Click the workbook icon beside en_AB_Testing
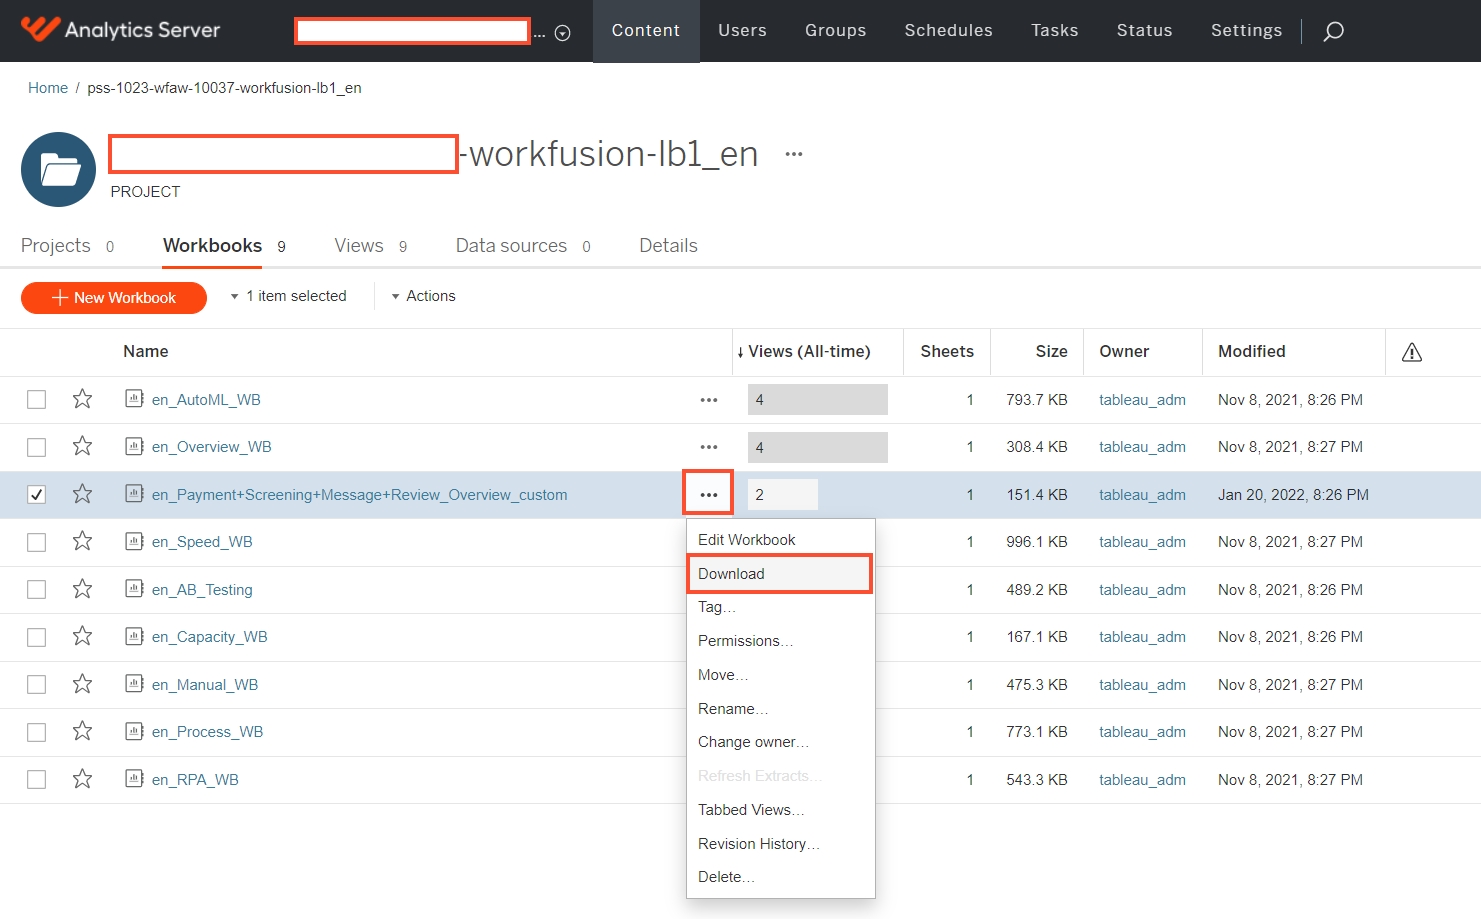Image resolution: width=1481 pixels, height=919 pixels. pos(134,588)
